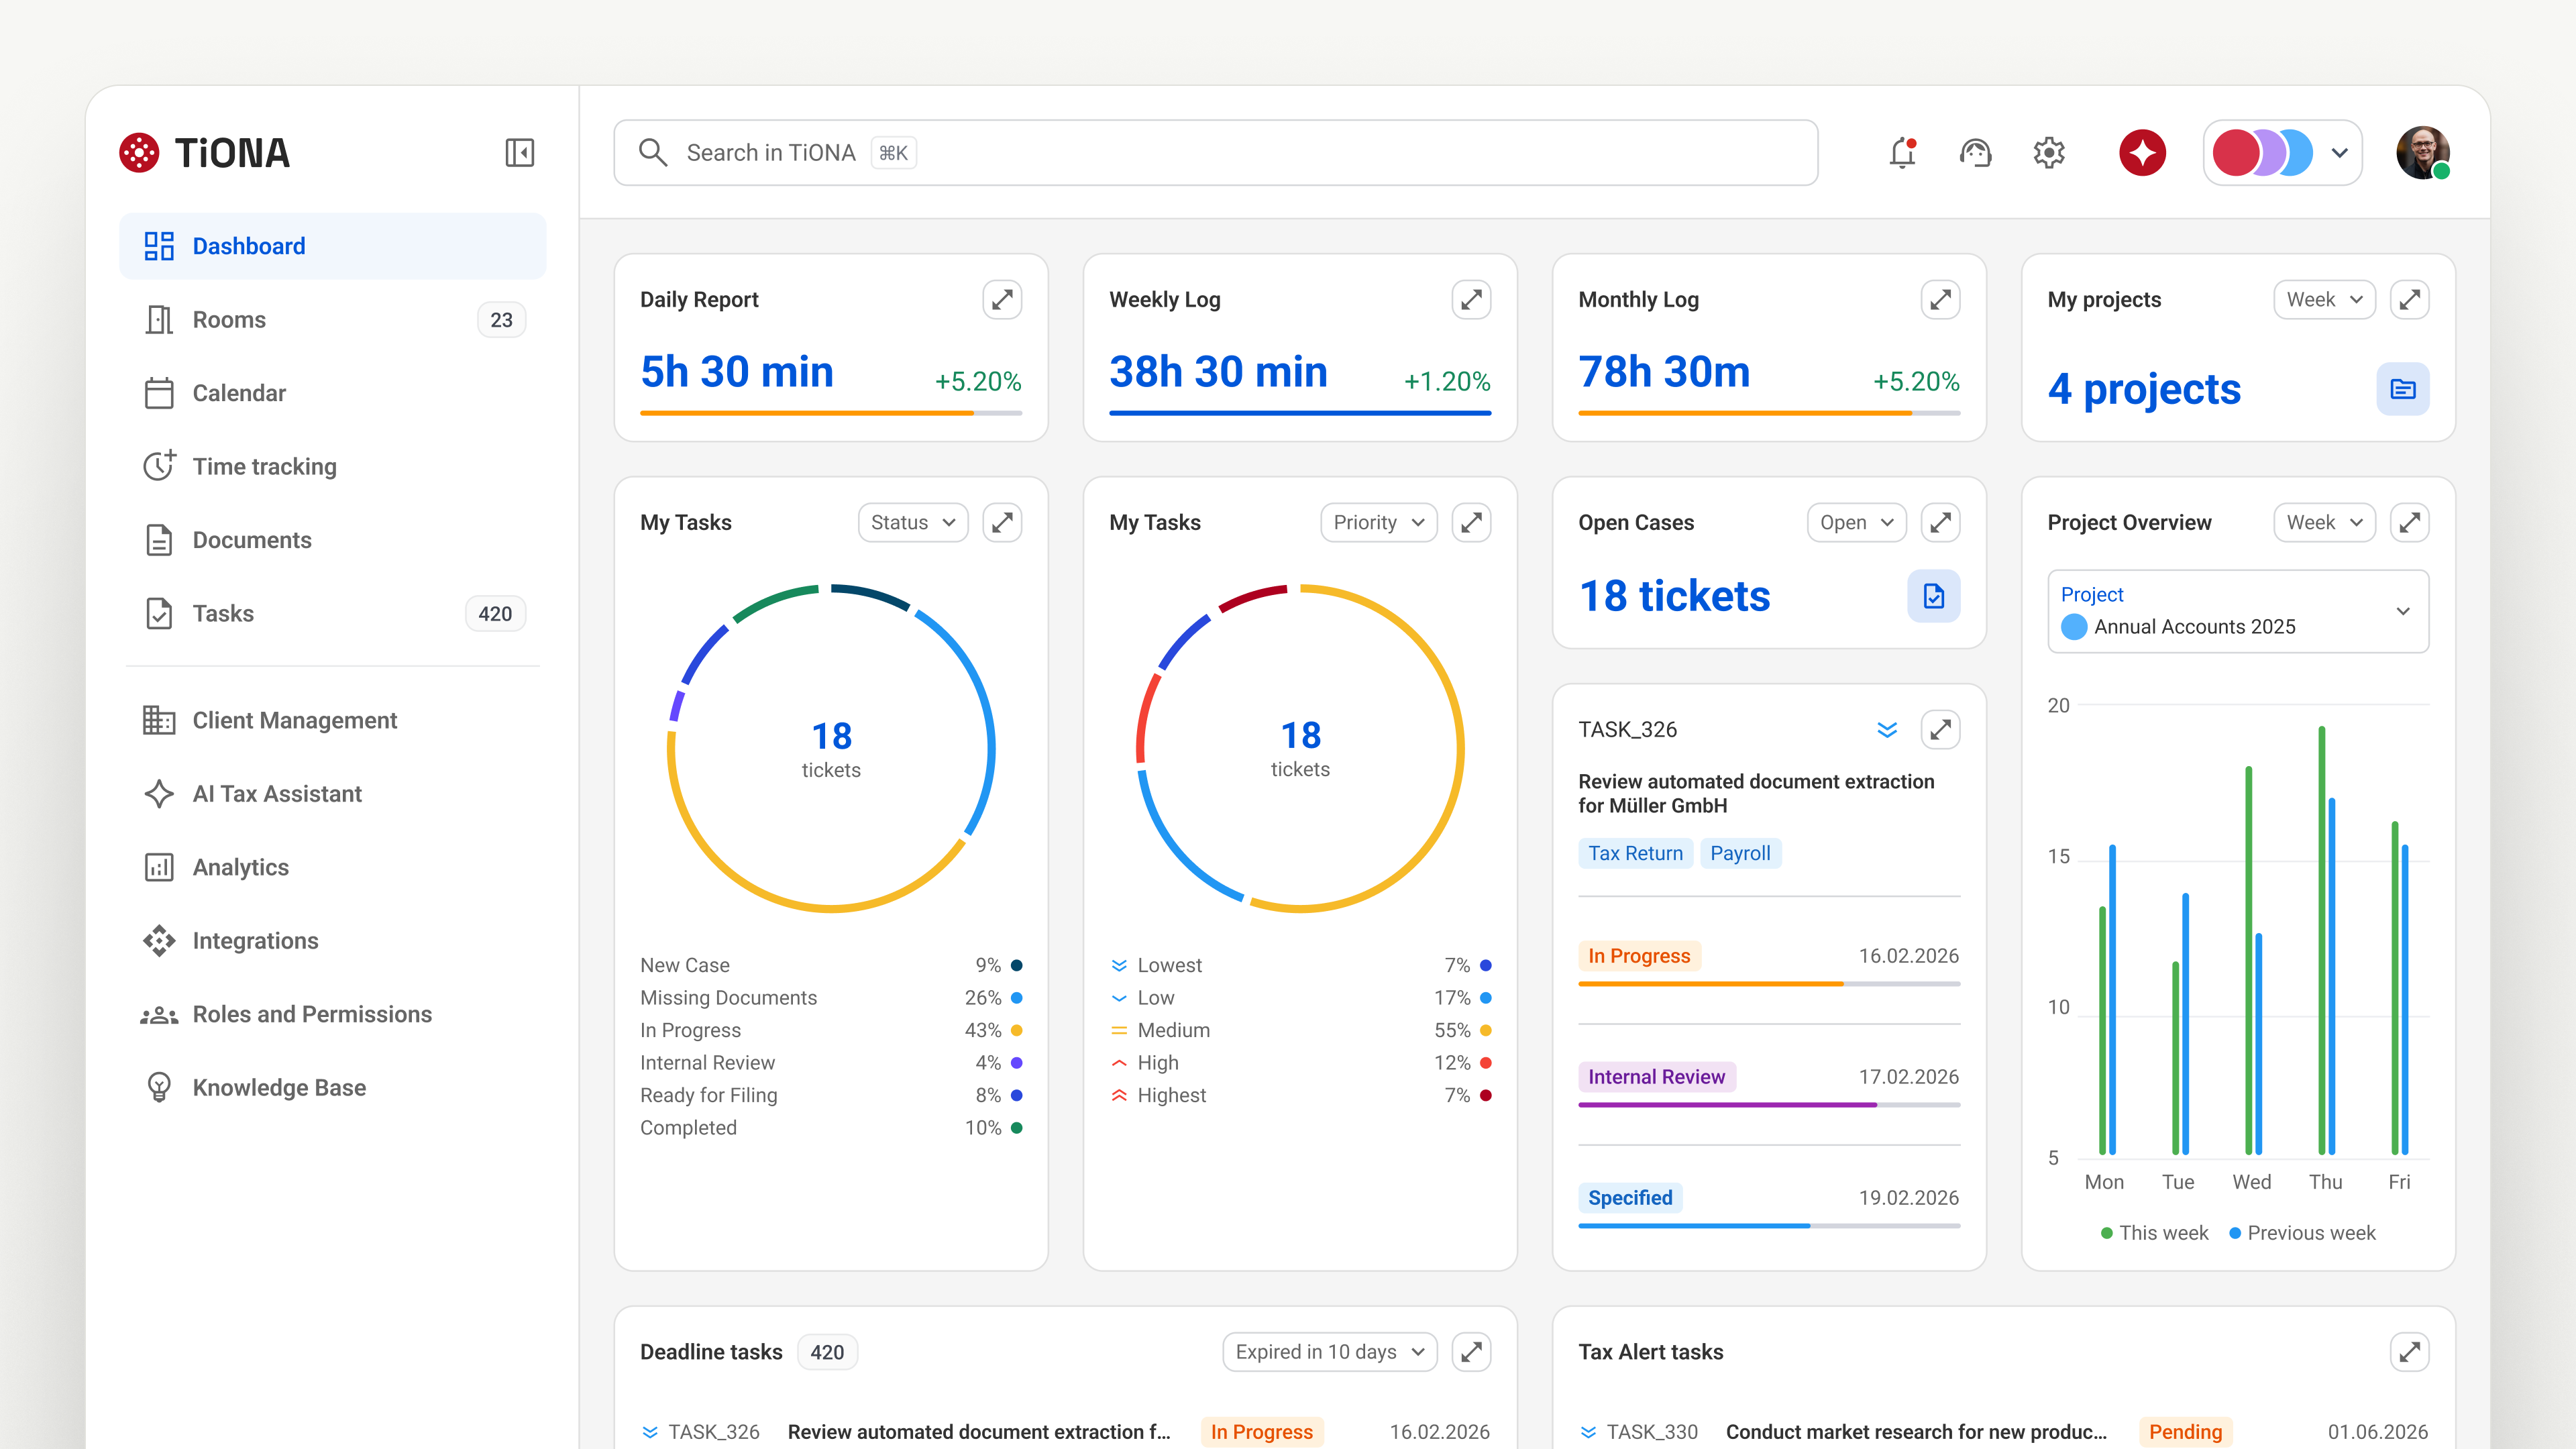Expand the My Tasks Priority card
Image resolution: width=2576 pixels, height=1449 pixels.
tap(1471, 522)
